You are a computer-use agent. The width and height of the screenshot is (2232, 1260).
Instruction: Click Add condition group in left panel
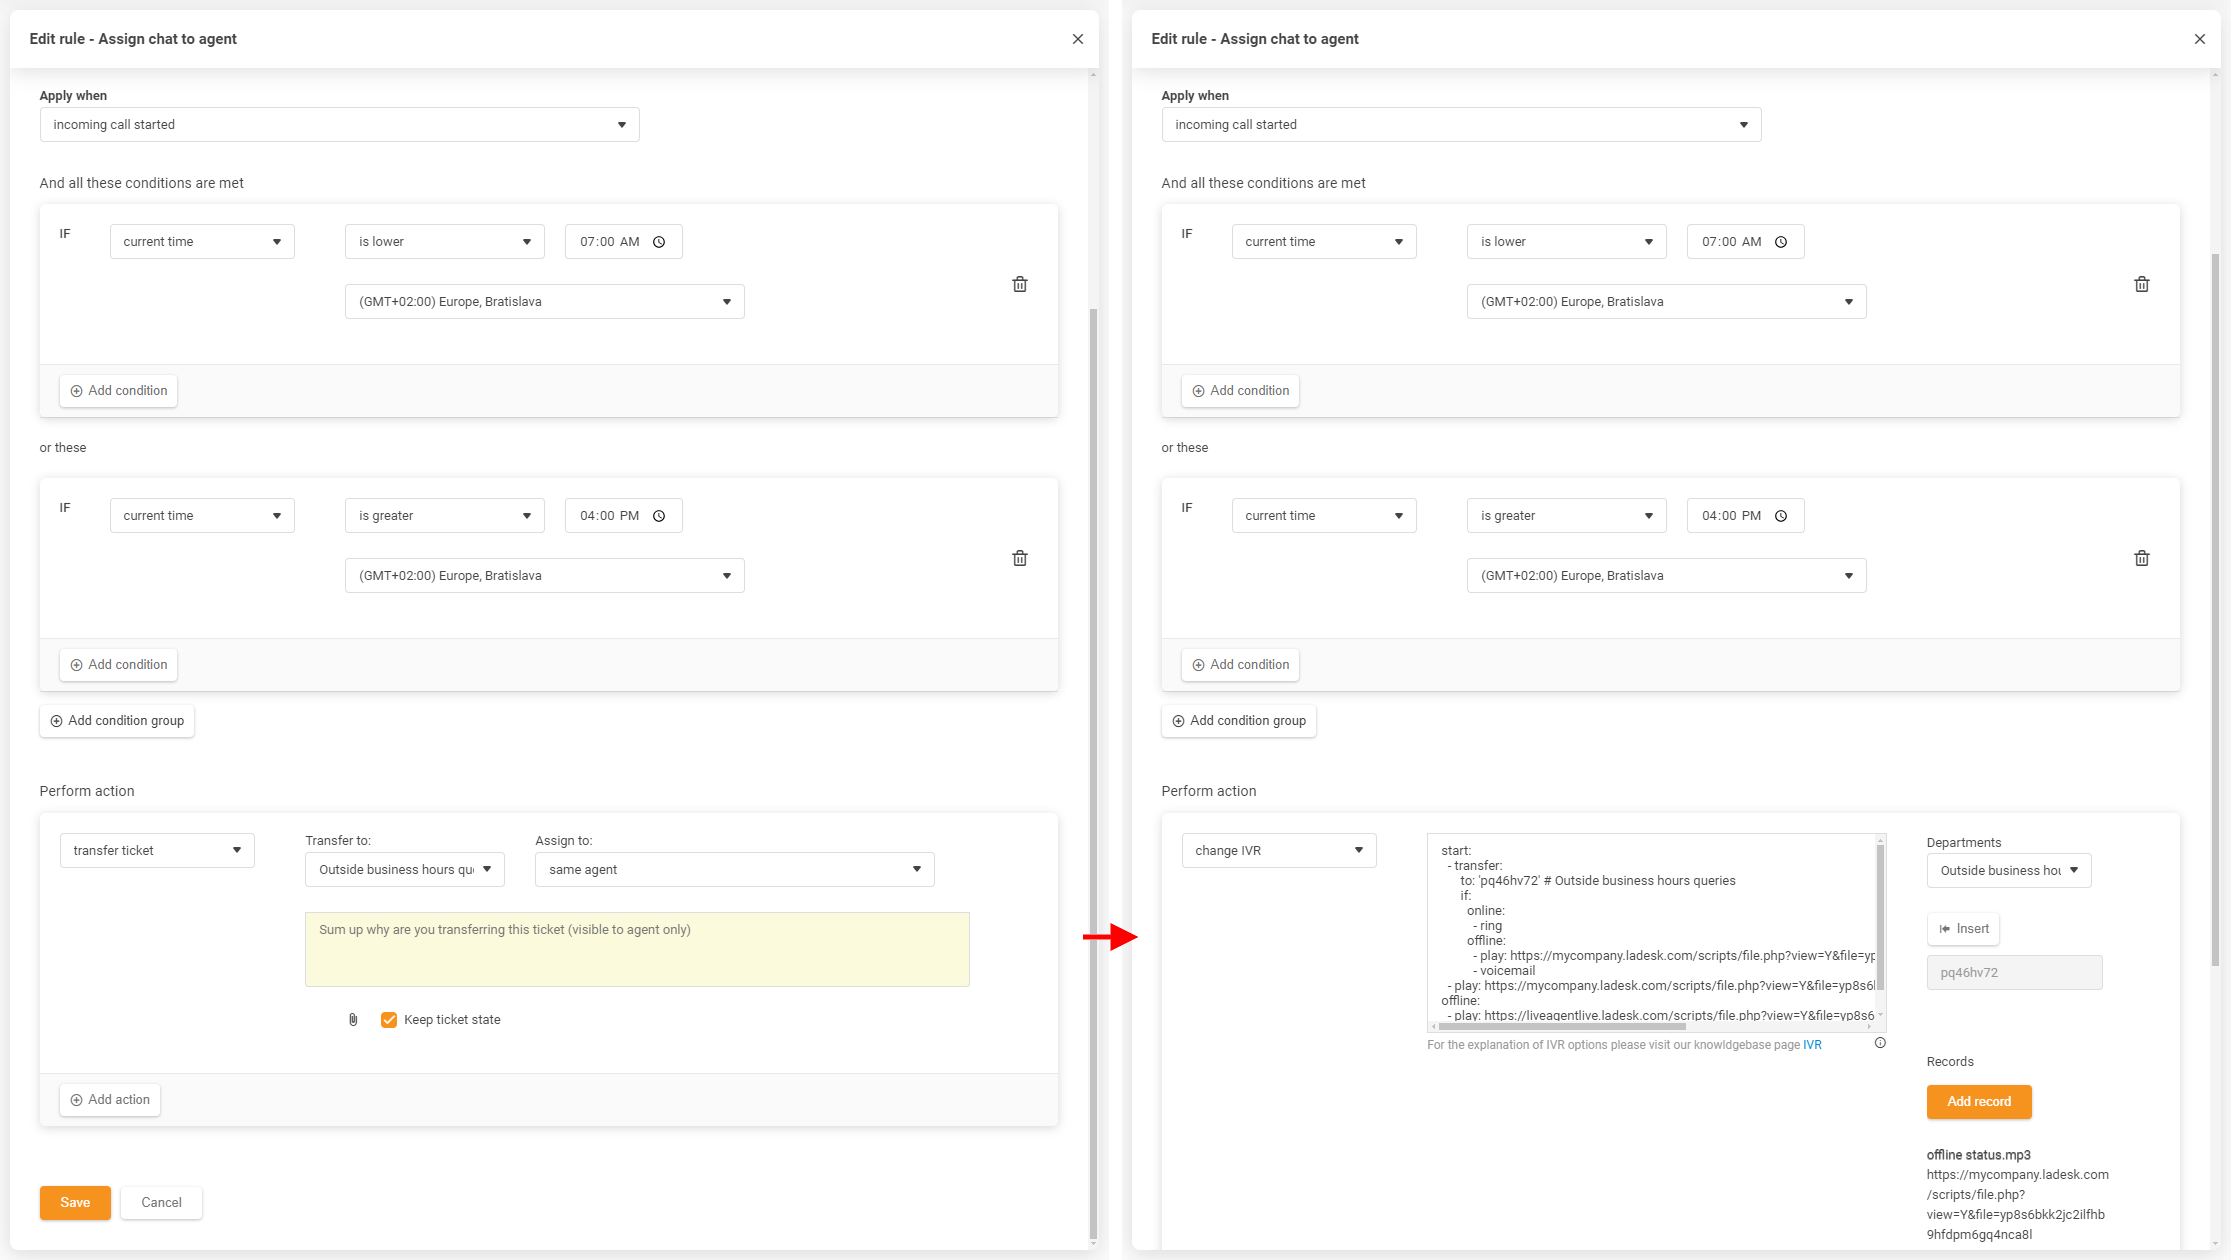[x=117, y=721]
